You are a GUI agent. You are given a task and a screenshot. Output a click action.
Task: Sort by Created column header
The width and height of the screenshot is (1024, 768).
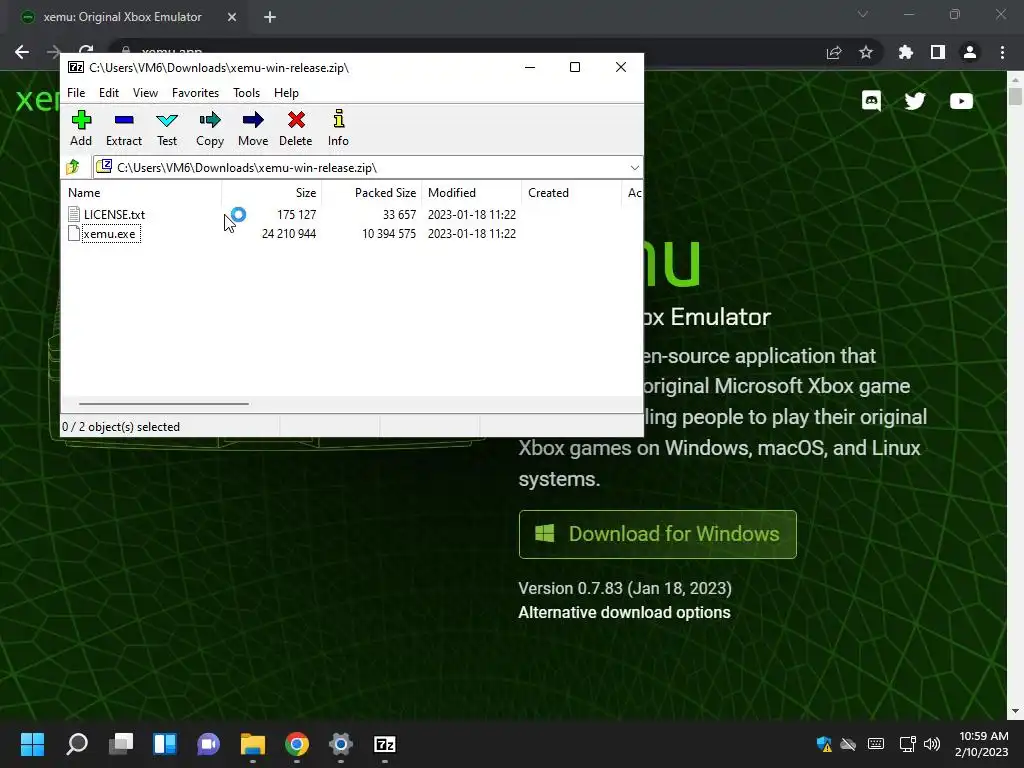click(571, 193)
